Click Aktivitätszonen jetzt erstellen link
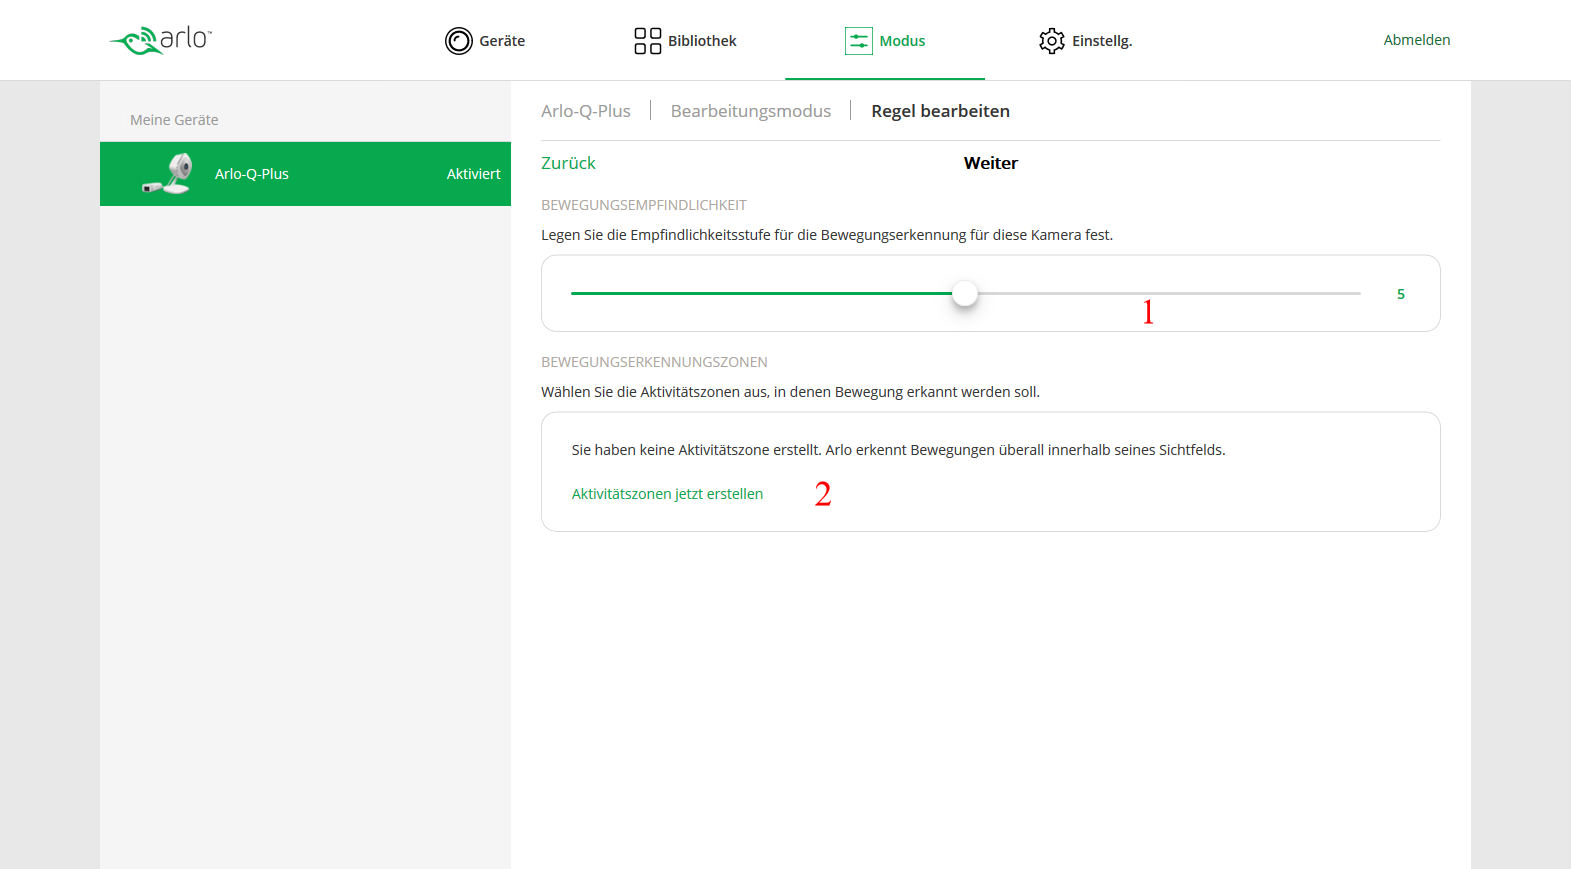The height and width of the screenshot is (869, 1571). (667, 494)
